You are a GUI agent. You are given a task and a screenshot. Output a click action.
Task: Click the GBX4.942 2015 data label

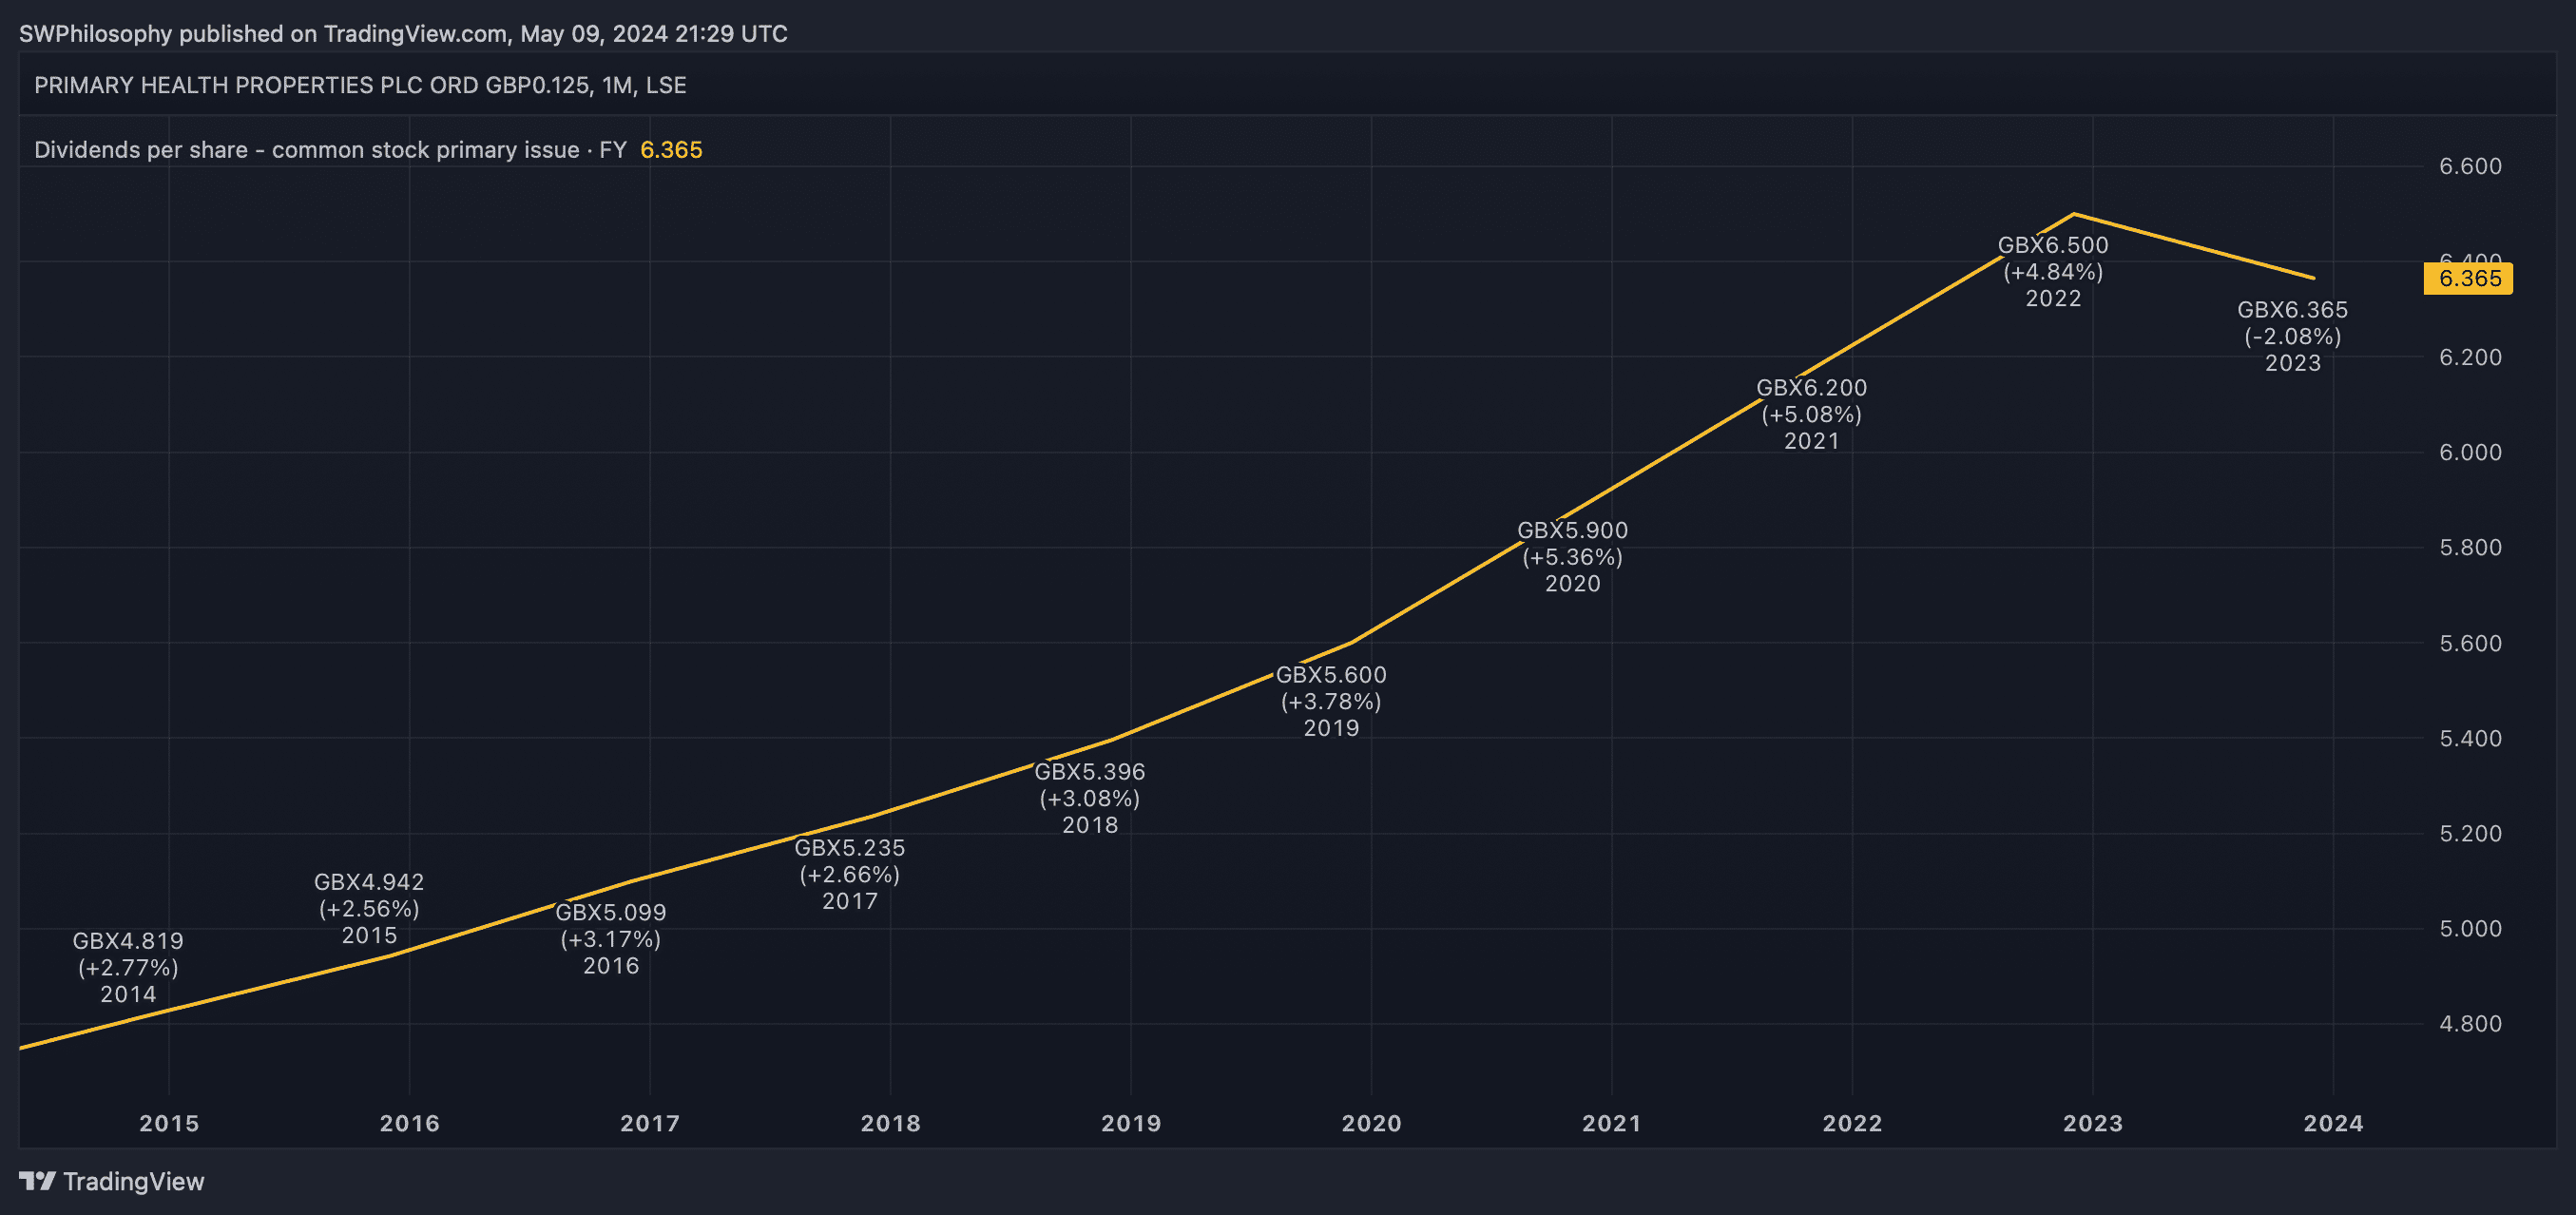pos(369,908)
